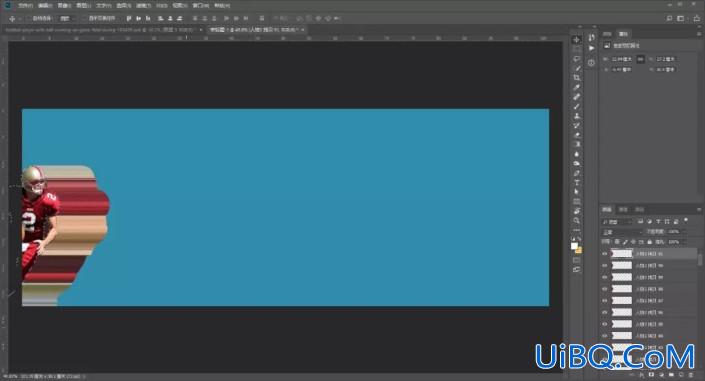705x381 pixels.
Task: Open the Layers panel flyout menu
Action: click(x=699, y=209)
